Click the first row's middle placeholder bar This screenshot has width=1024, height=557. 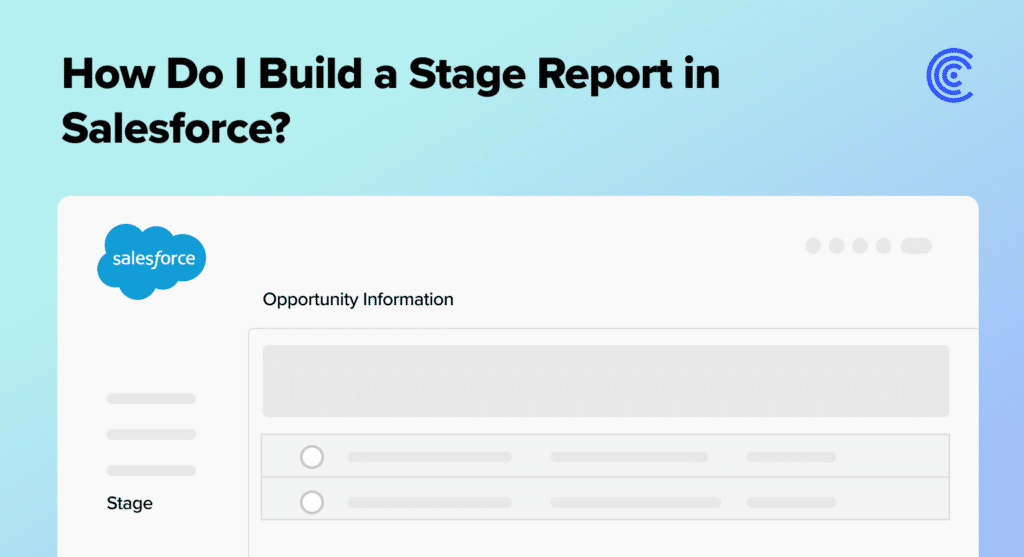[x=629, y=457]
